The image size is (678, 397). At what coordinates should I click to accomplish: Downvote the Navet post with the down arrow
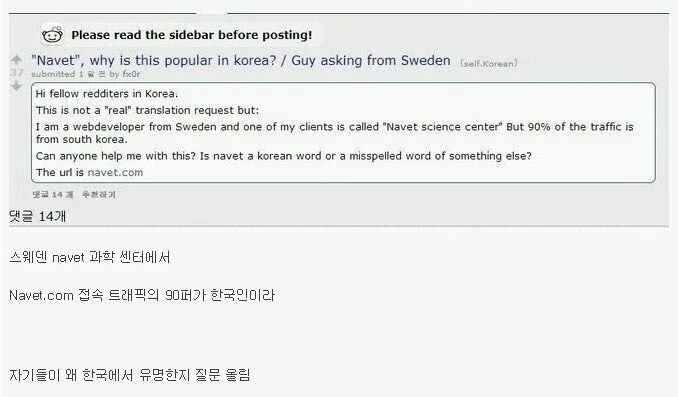pos(16,86)
